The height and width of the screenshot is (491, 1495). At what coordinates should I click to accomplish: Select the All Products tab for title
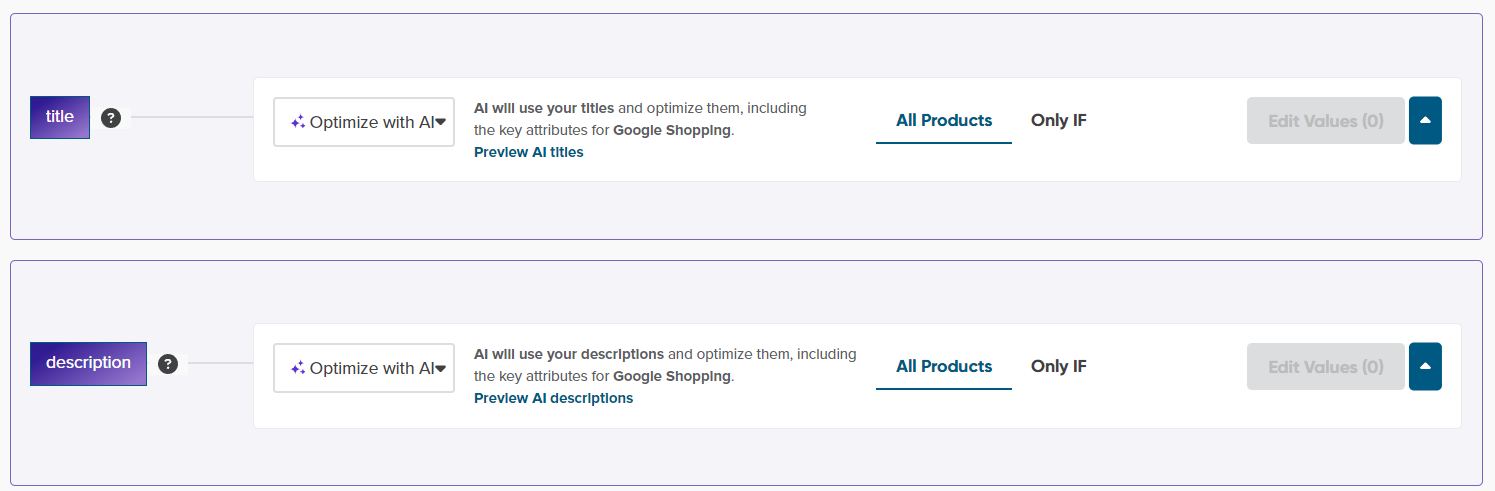pyautogui.click(x=943, y=120)
